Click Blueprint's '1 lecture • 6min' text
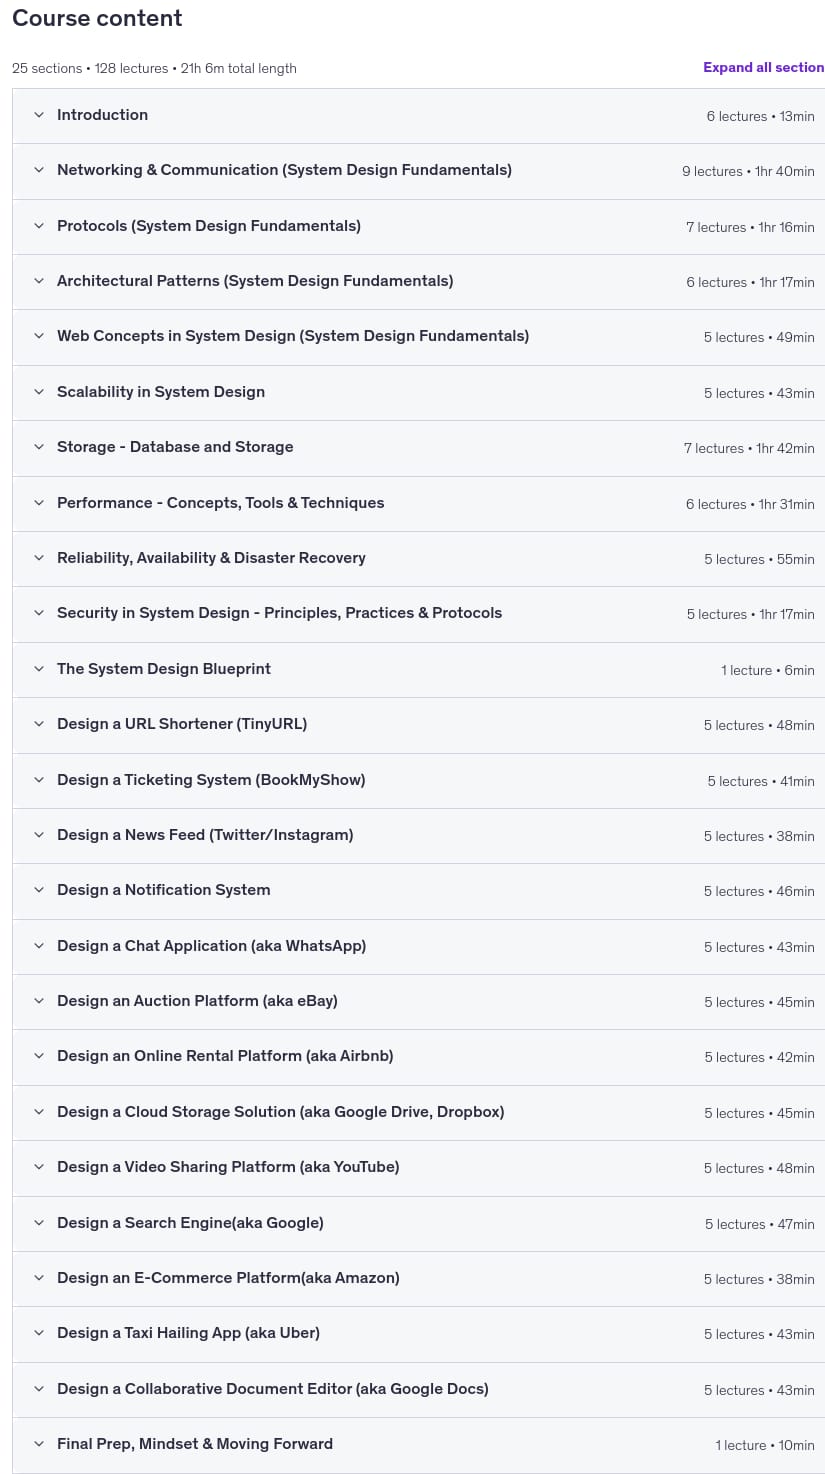The image size is (825, 1474). coord(768,671)
